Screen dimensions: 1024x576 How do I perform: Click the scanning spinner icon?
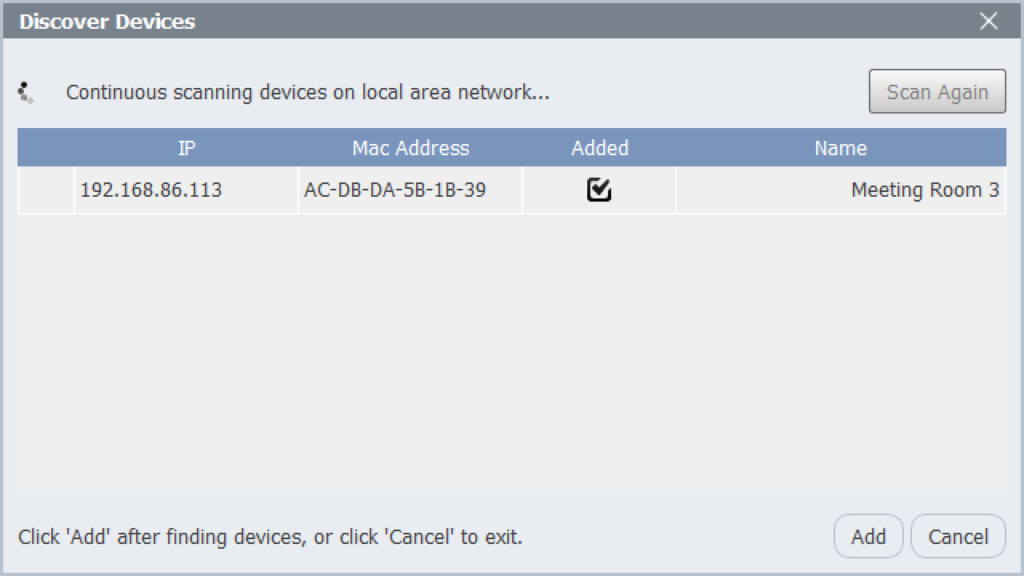pos(25,92)
